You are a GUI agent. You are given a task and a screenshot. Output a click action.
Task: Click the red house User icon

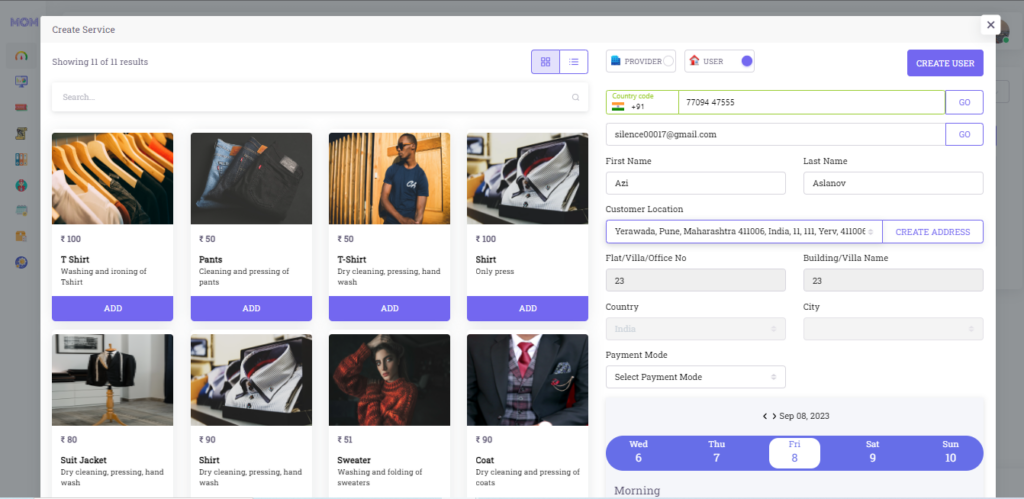pyautogui.click(x=694, y=61)
